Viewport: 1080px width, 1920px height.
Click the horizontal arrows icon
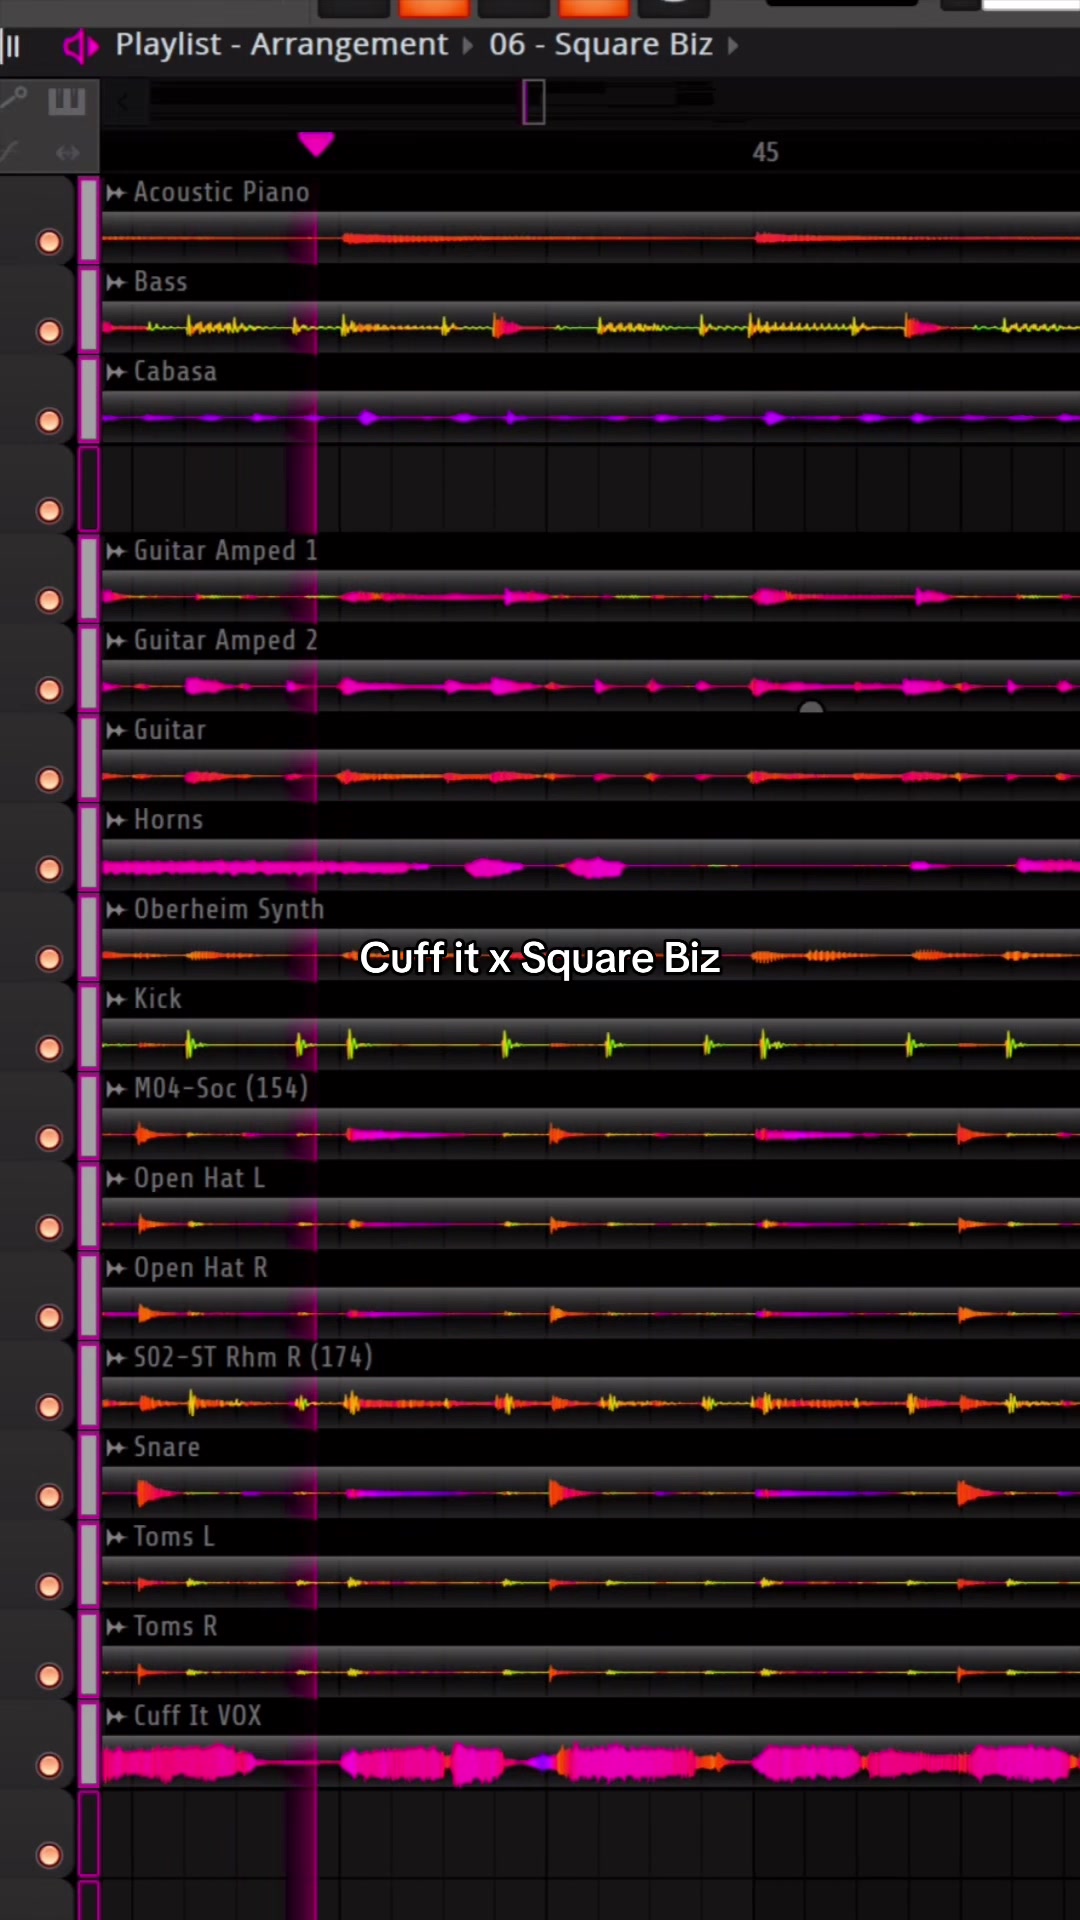click(68, 153)
